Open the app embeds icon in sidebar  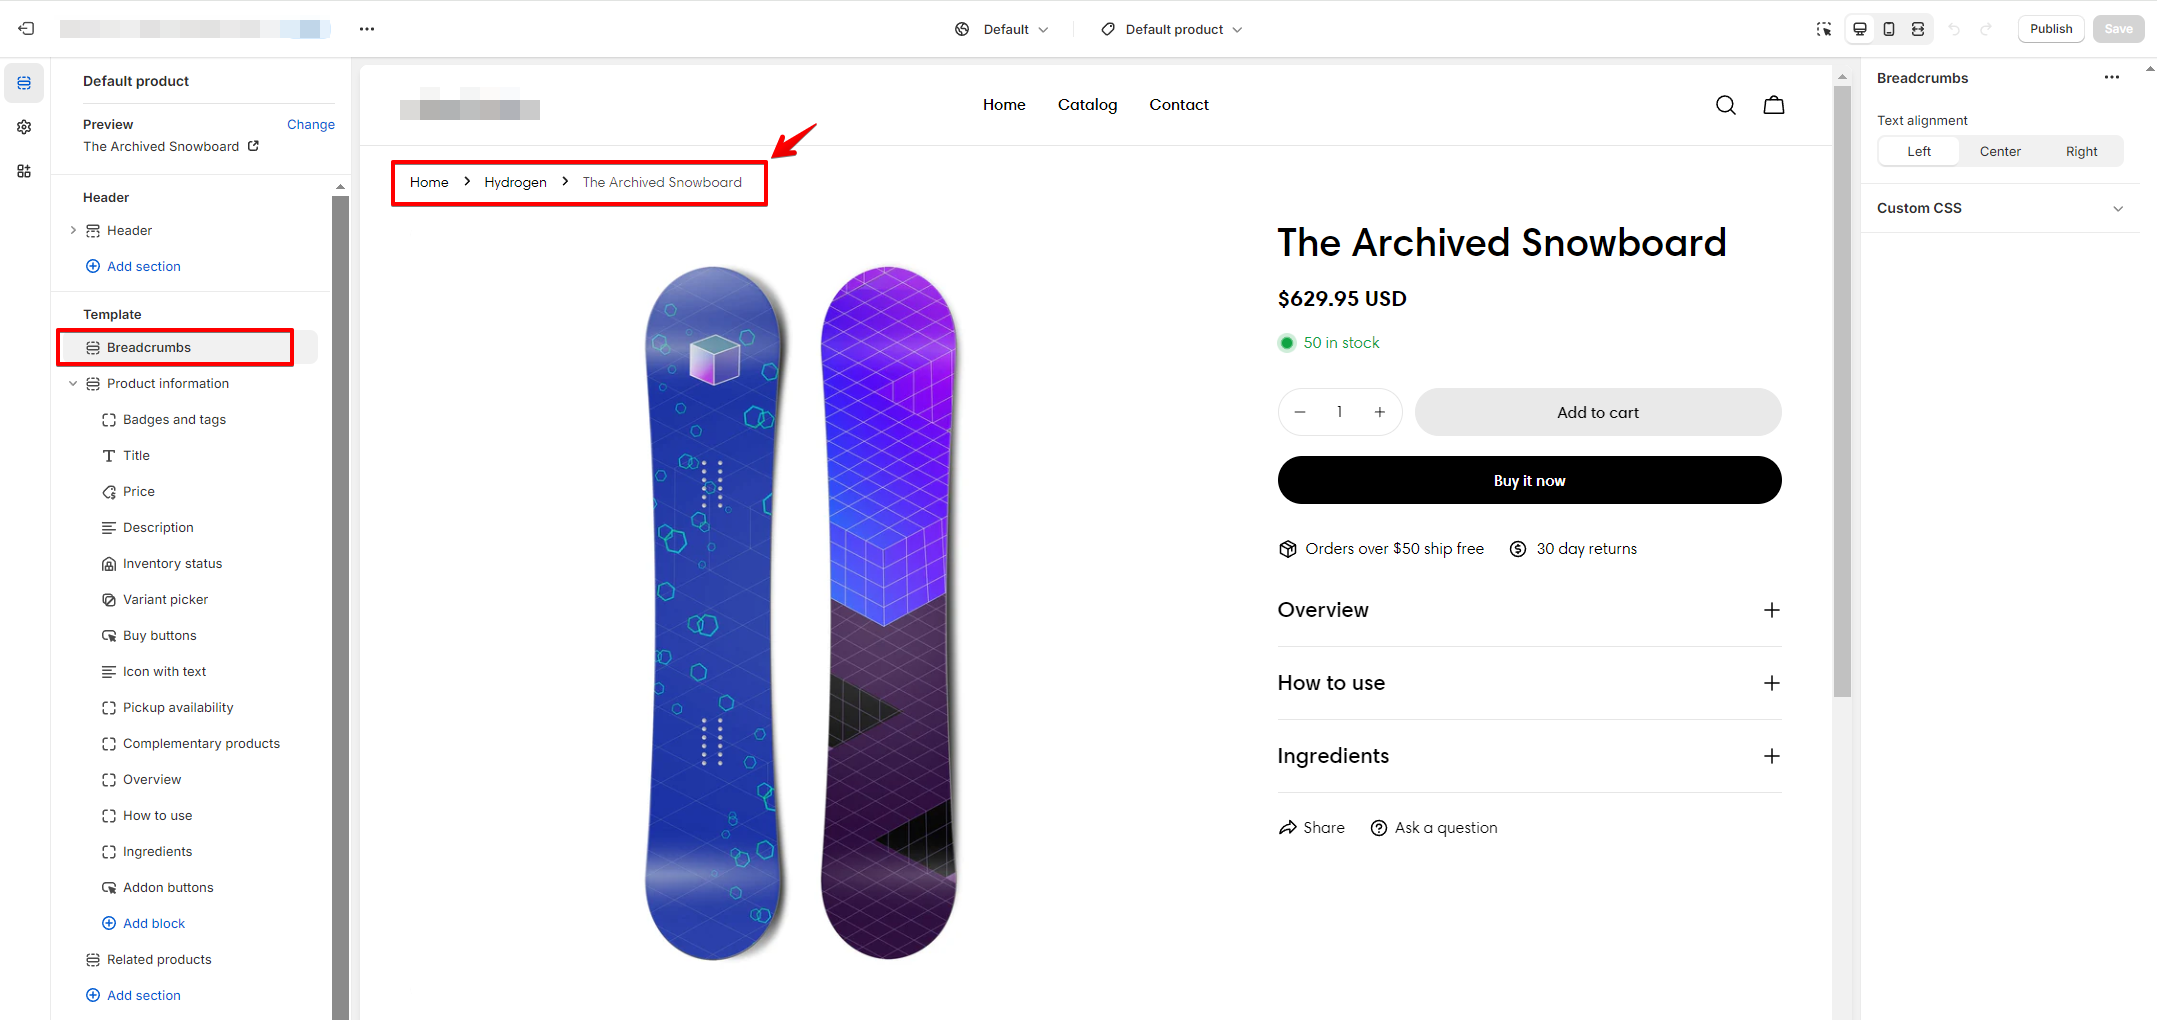[x=24, y=171]
